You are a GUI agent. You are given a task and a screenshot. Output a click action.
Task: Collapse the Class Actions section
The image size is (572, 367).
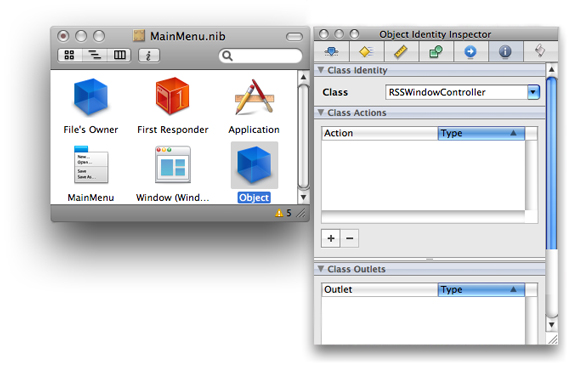pyautogui.click(x=321, y=112)
